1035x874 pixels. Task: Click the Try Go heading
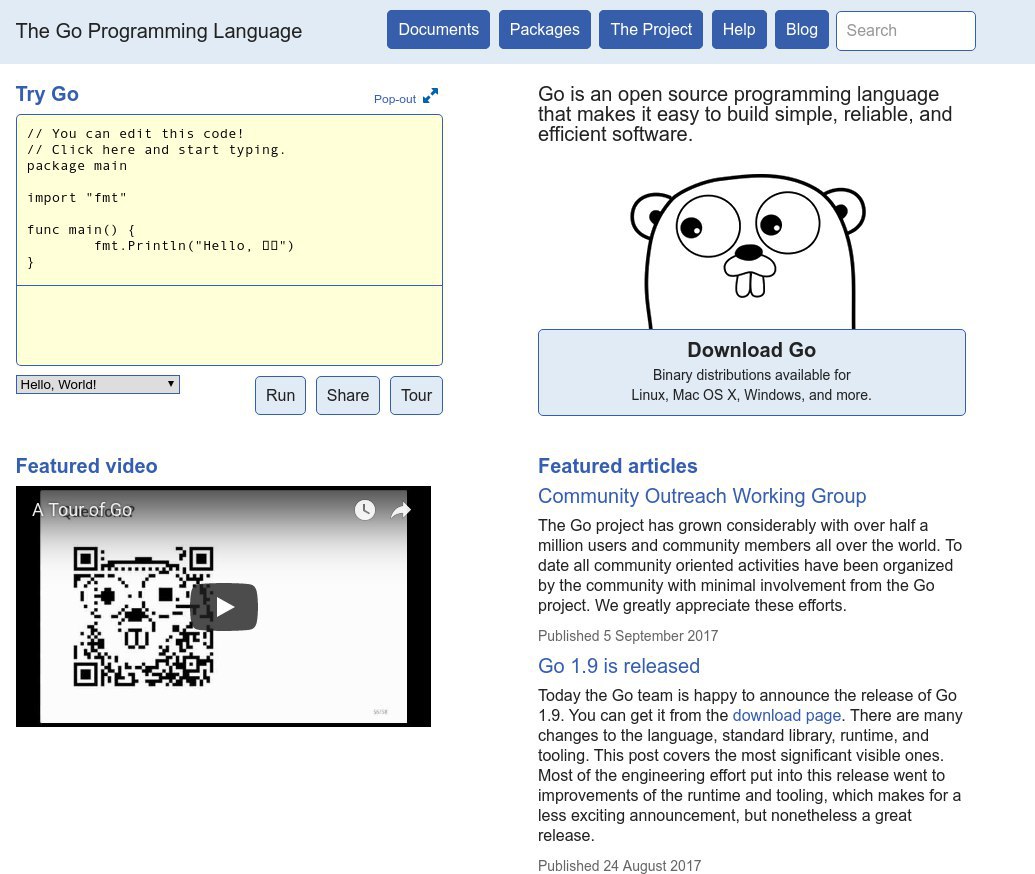[47, 94]
